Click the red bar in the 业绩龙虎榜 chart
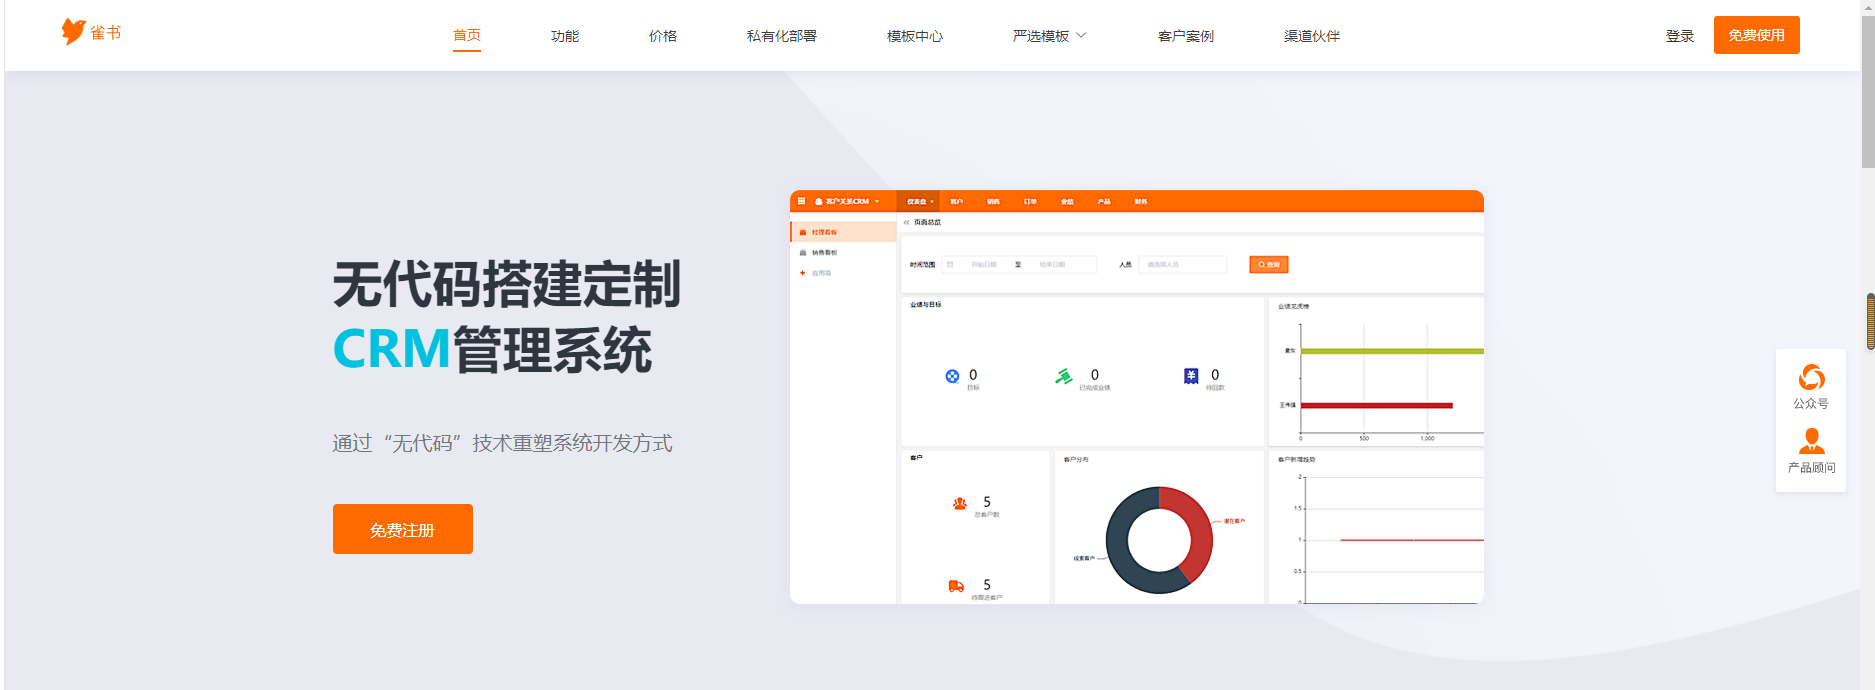 point(1376,405)
